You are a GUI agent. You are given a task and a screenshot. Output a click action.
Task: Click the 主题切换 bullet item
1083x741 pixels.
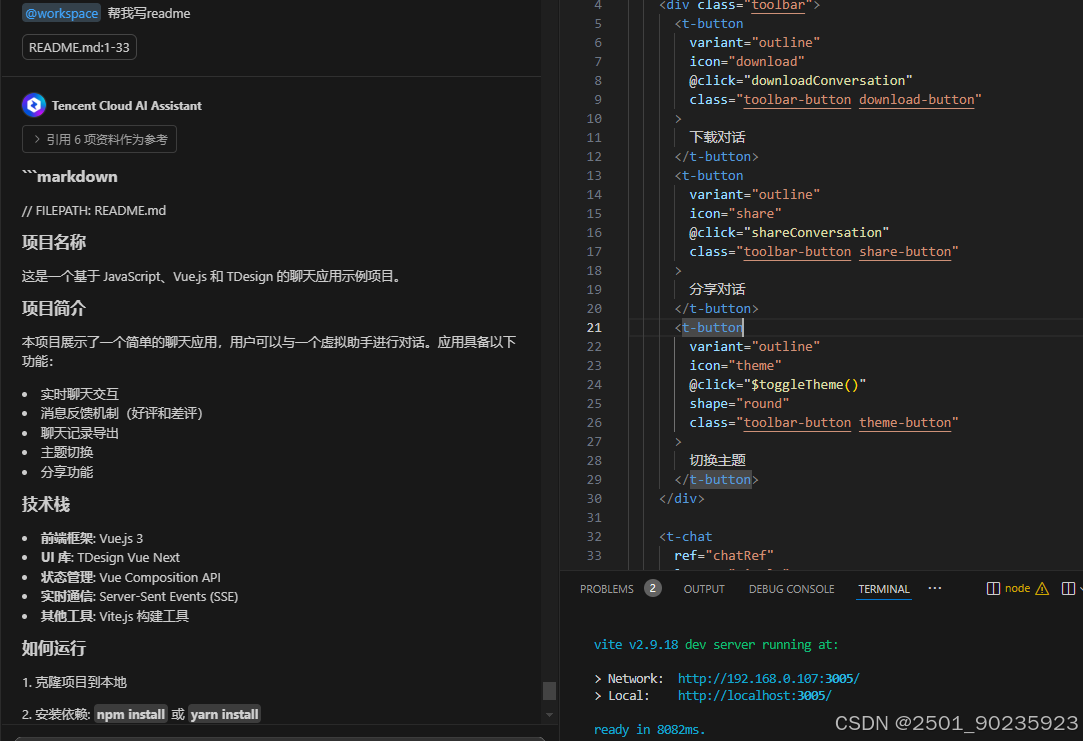pyautogui.click(x=66, y=452)
